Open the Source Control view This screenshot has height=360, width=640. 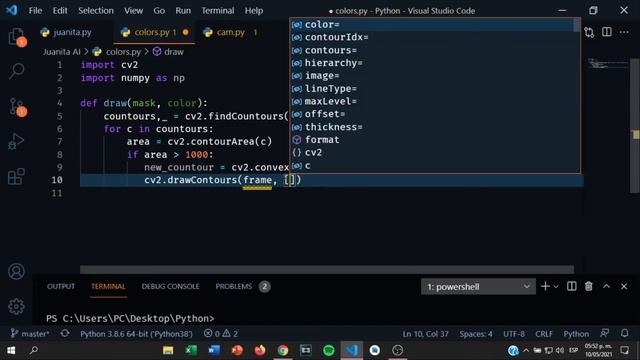tap(16, 107)
